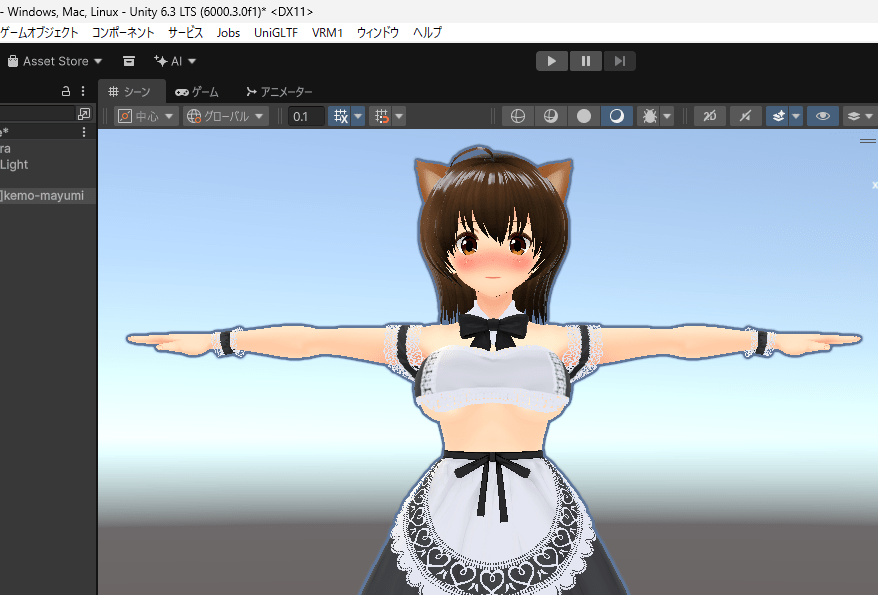Screen dimensions: 878x595
Task: Toggle hidden objects visibility eye icon
Action: click(x=823, y=116)
